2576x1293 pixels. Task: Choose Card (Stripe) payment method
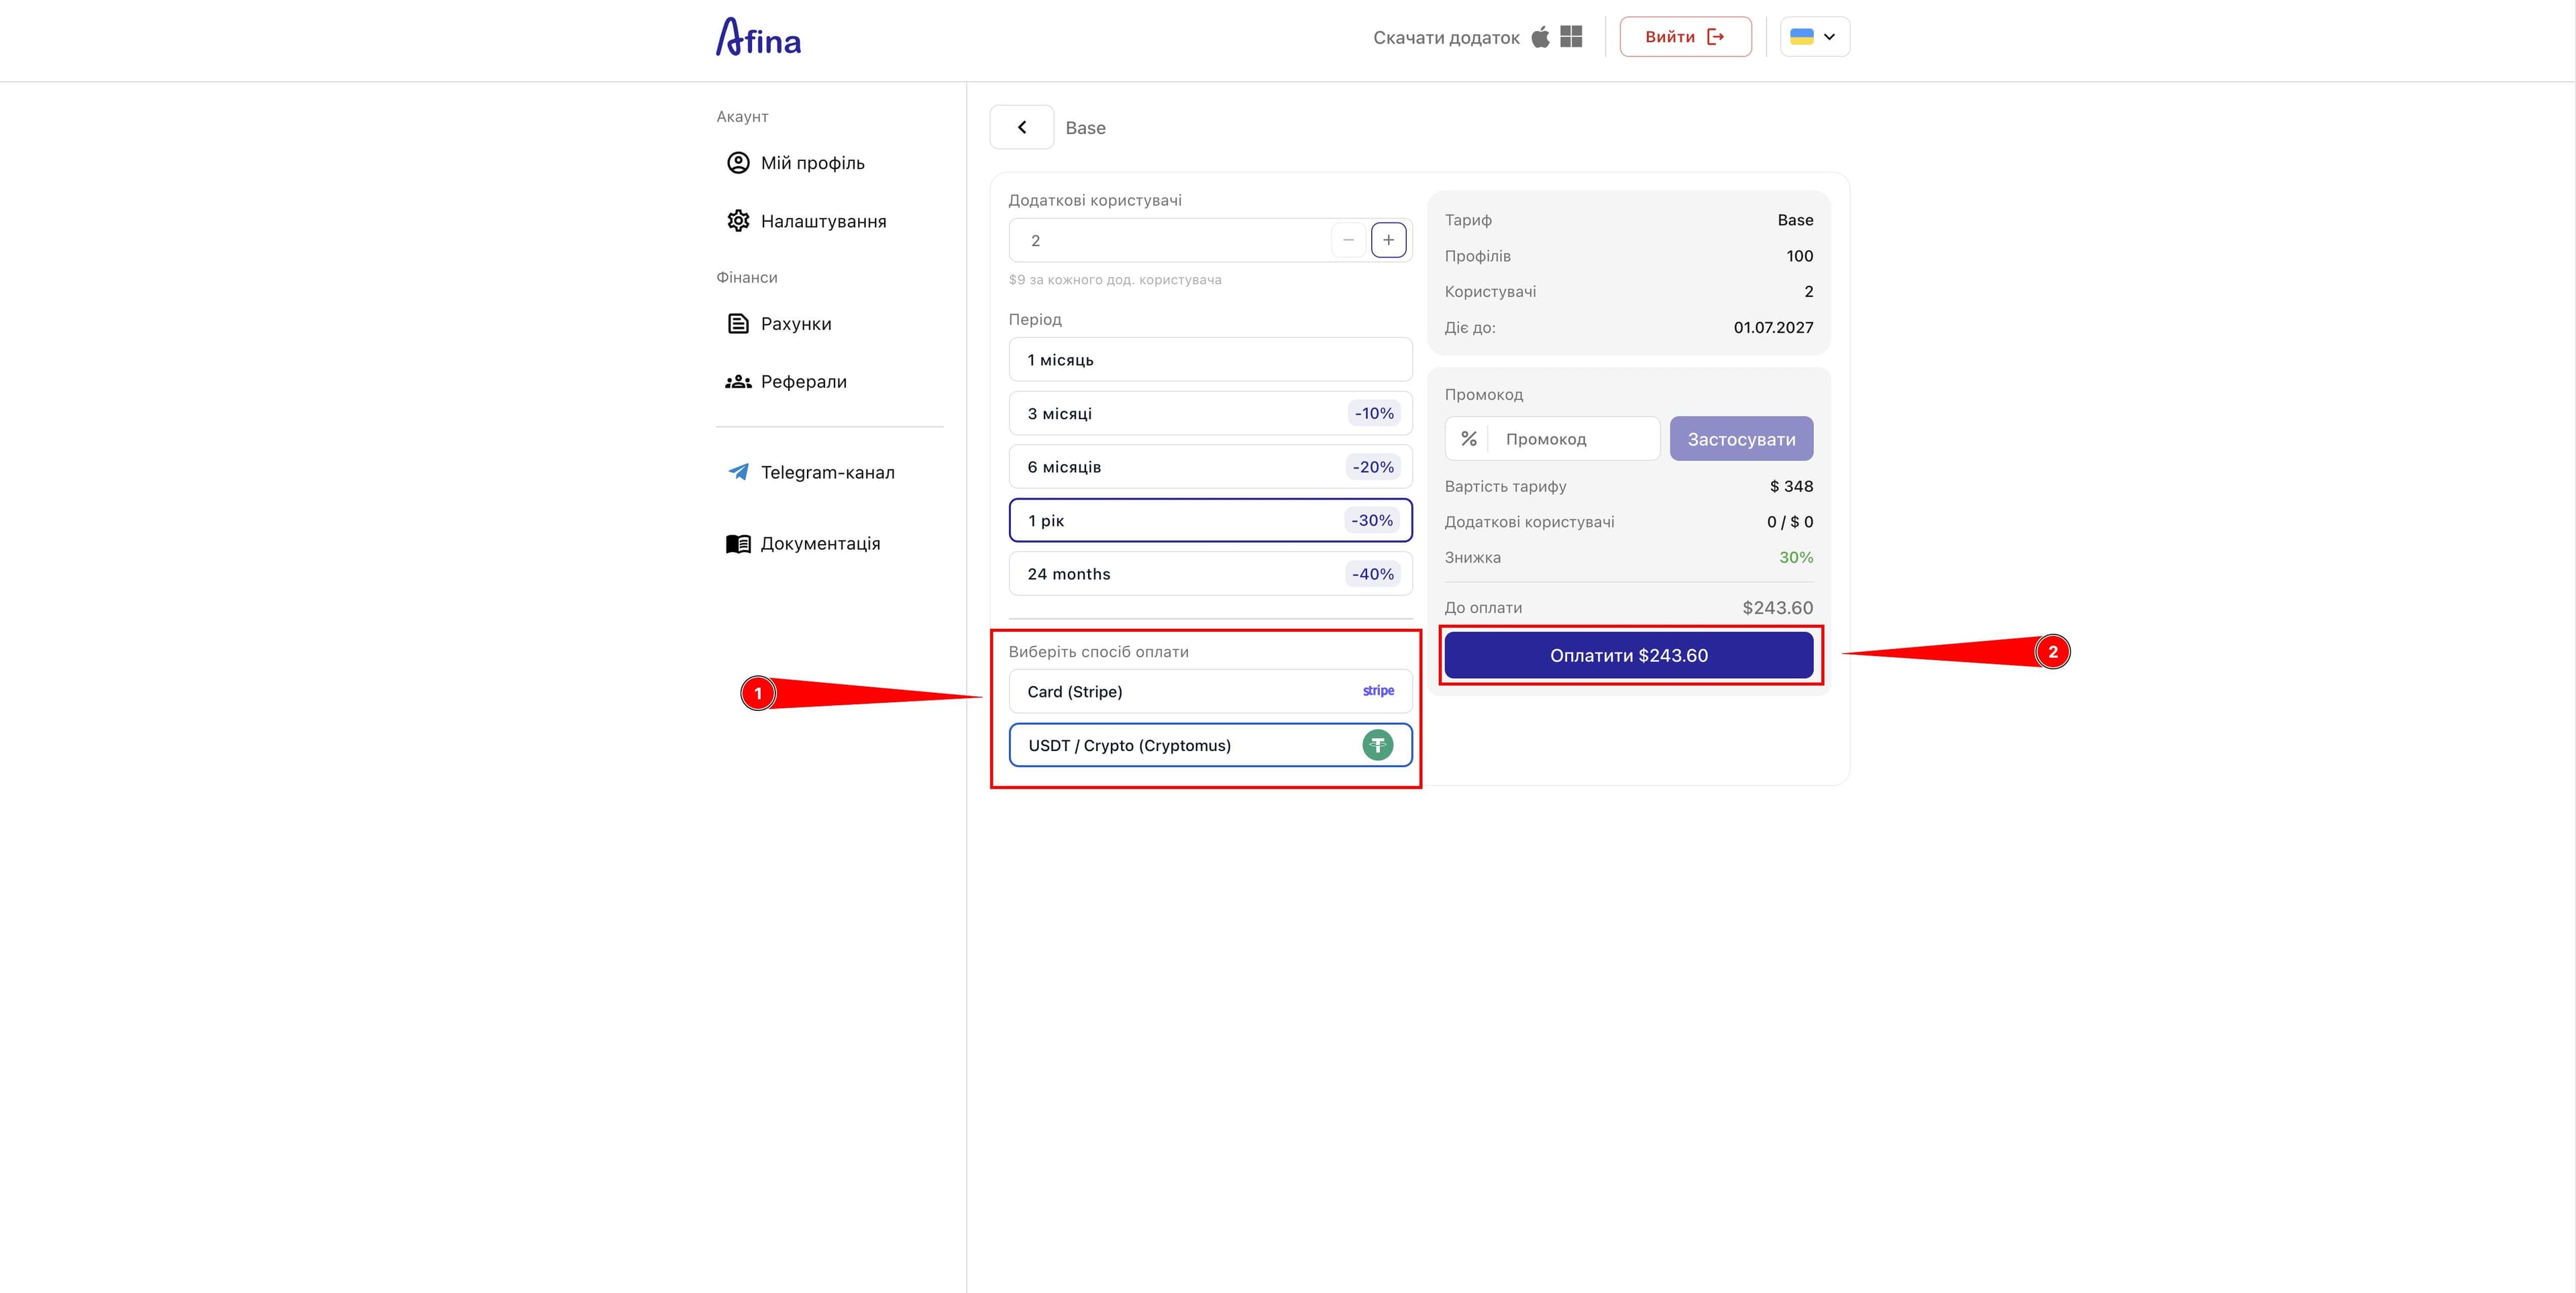click(x=1210, y=691)
